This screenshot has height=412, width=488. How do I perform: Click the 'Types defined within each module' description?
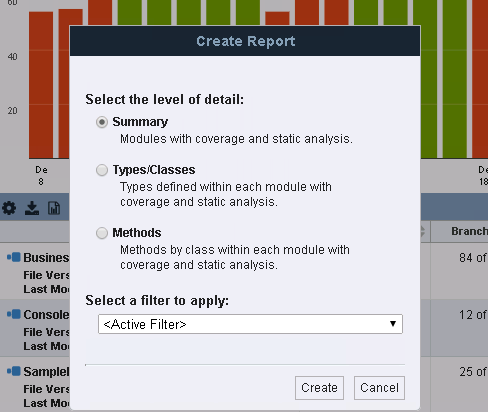click(x=226, y=194)
